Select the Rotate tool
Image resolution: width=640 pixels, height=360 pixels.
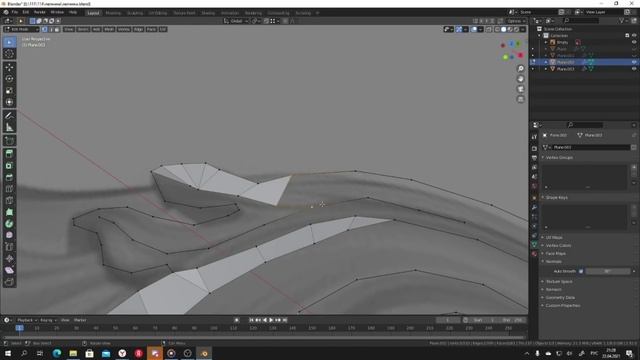coord(9,78)
